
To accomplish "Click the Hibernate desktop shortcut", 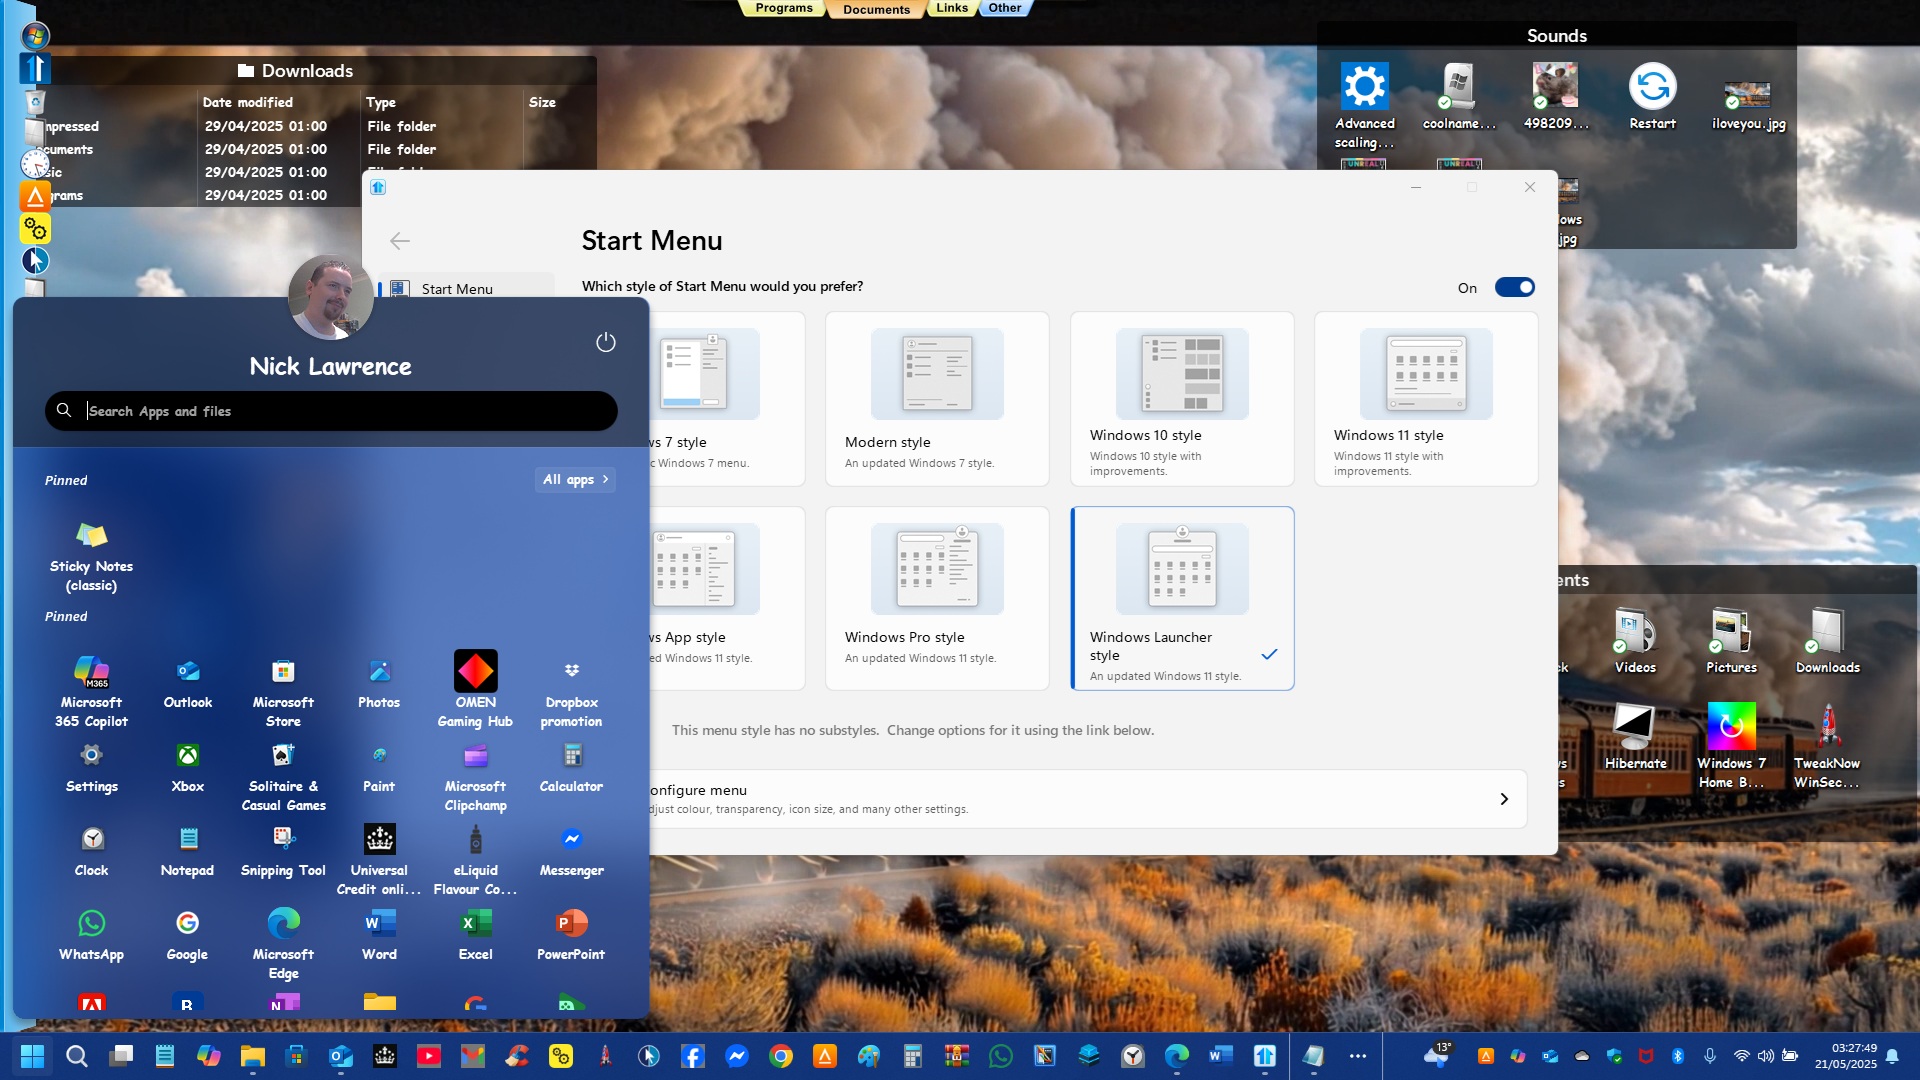I will [x=1635, y=737].
